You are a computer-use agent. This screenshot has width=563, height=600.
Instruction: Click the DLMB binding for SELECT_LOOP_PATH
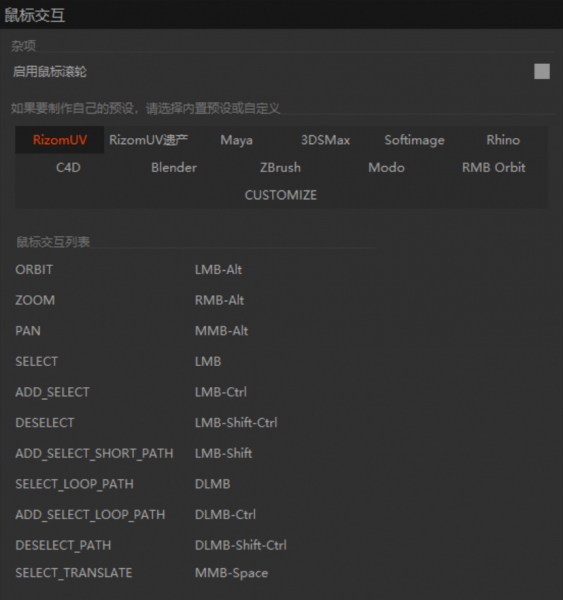point(213,484)
